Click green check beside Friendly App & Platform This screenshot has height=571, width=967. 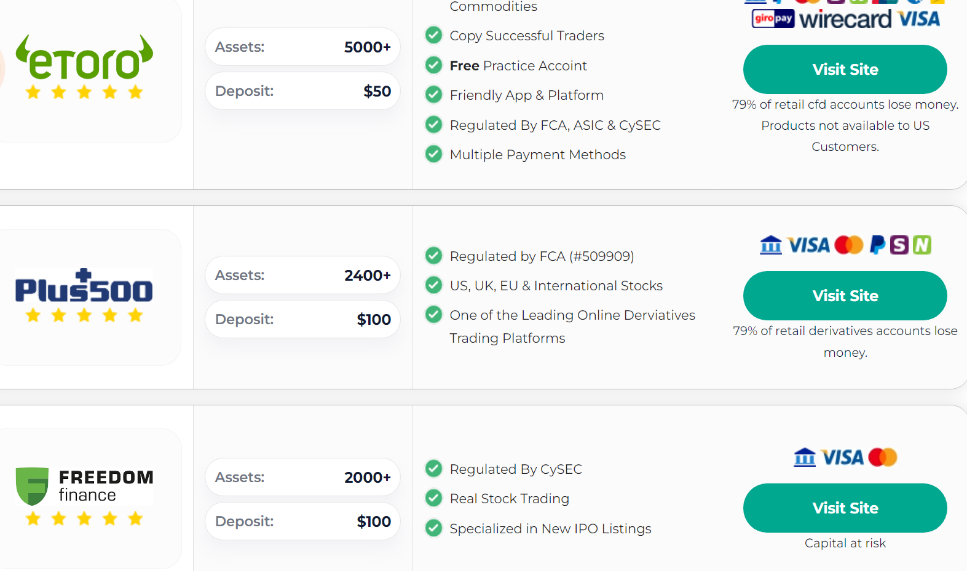[x=434, y=94]
